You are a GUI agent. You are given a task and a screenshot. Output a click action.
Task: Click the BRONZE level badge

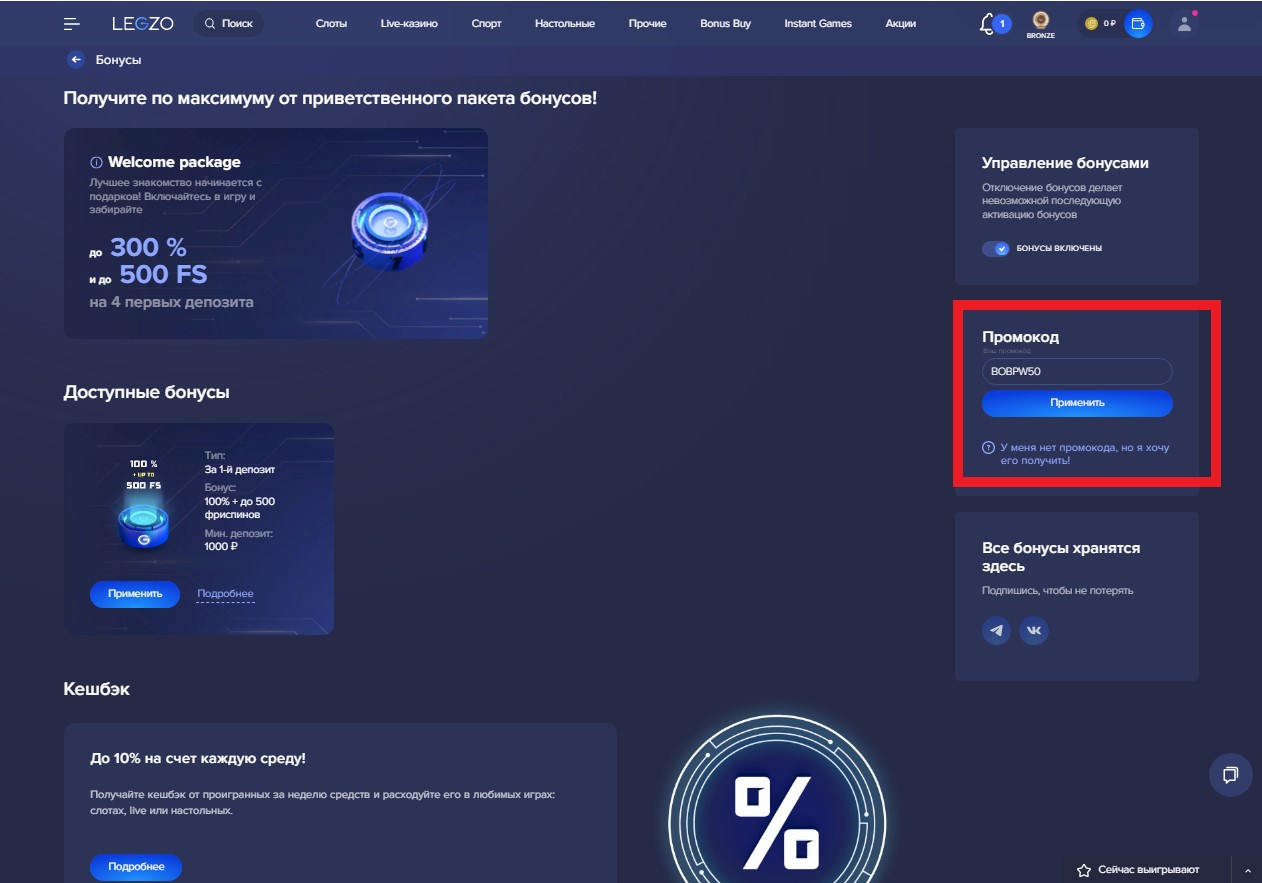coord(1040,24)
